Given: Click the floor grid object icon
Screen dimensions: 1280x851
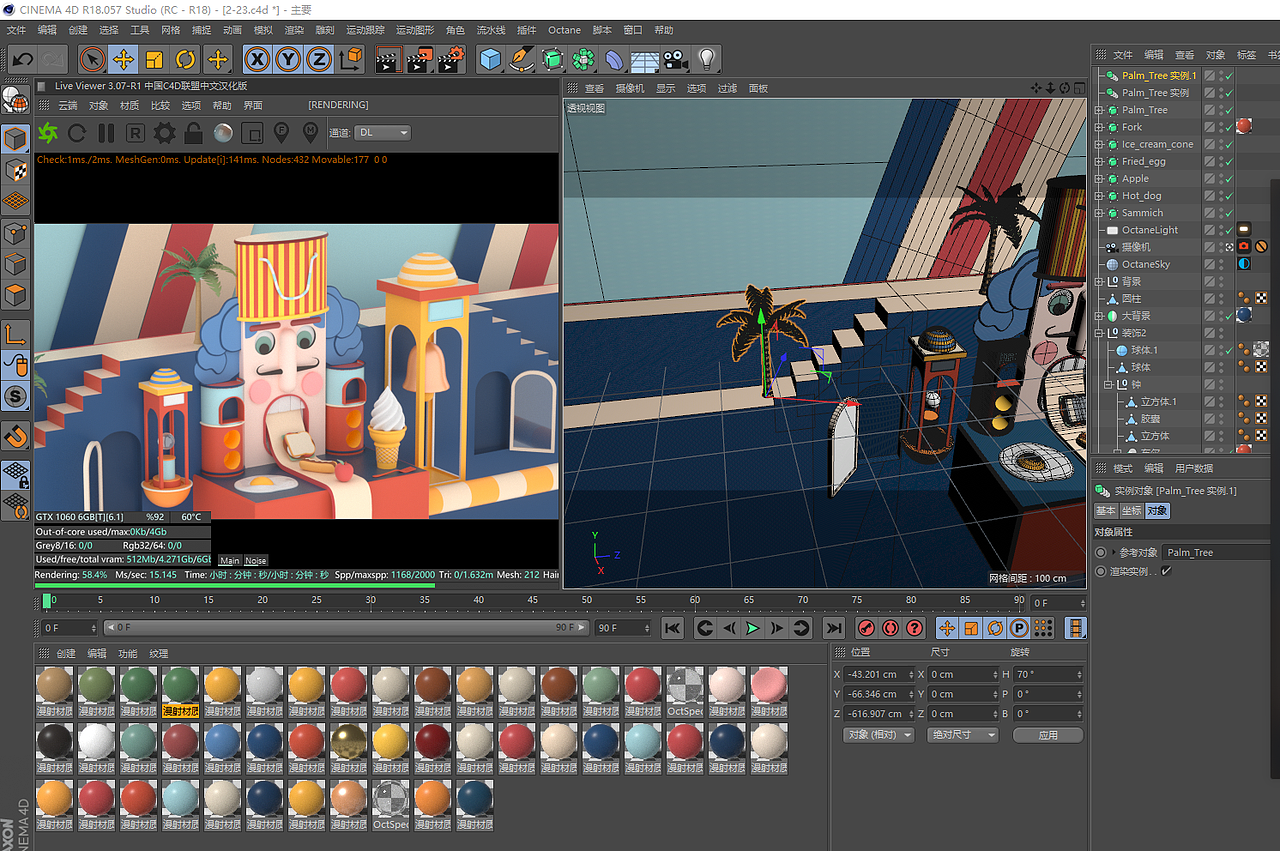Looking at the screenshot, I should (644, 59).
